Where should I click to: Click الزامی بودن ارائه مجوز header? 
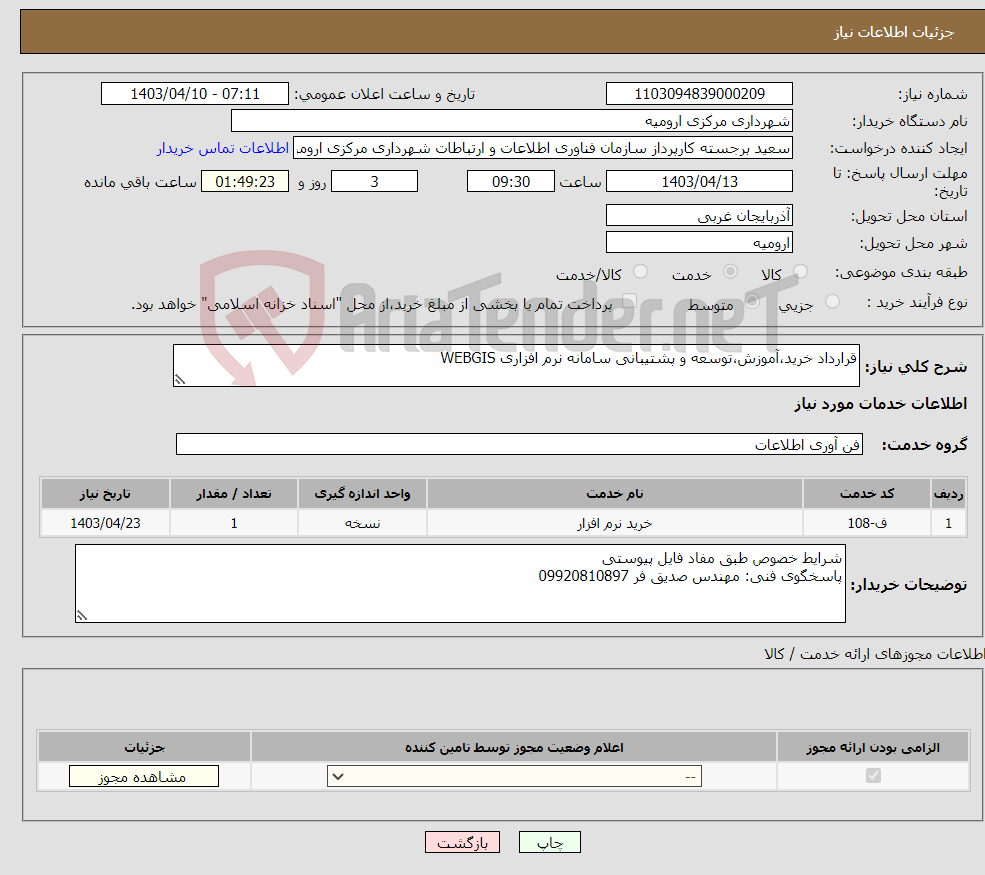pyautogui.click(x=873, y=747)
